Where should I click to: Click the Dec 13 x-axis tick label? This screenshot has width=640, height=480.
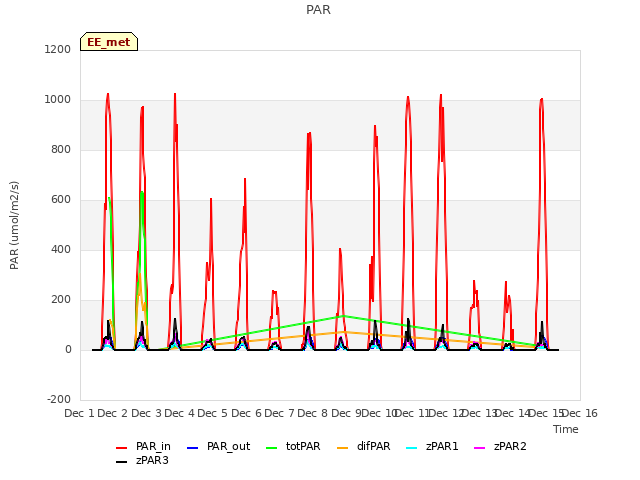(479, 413)
